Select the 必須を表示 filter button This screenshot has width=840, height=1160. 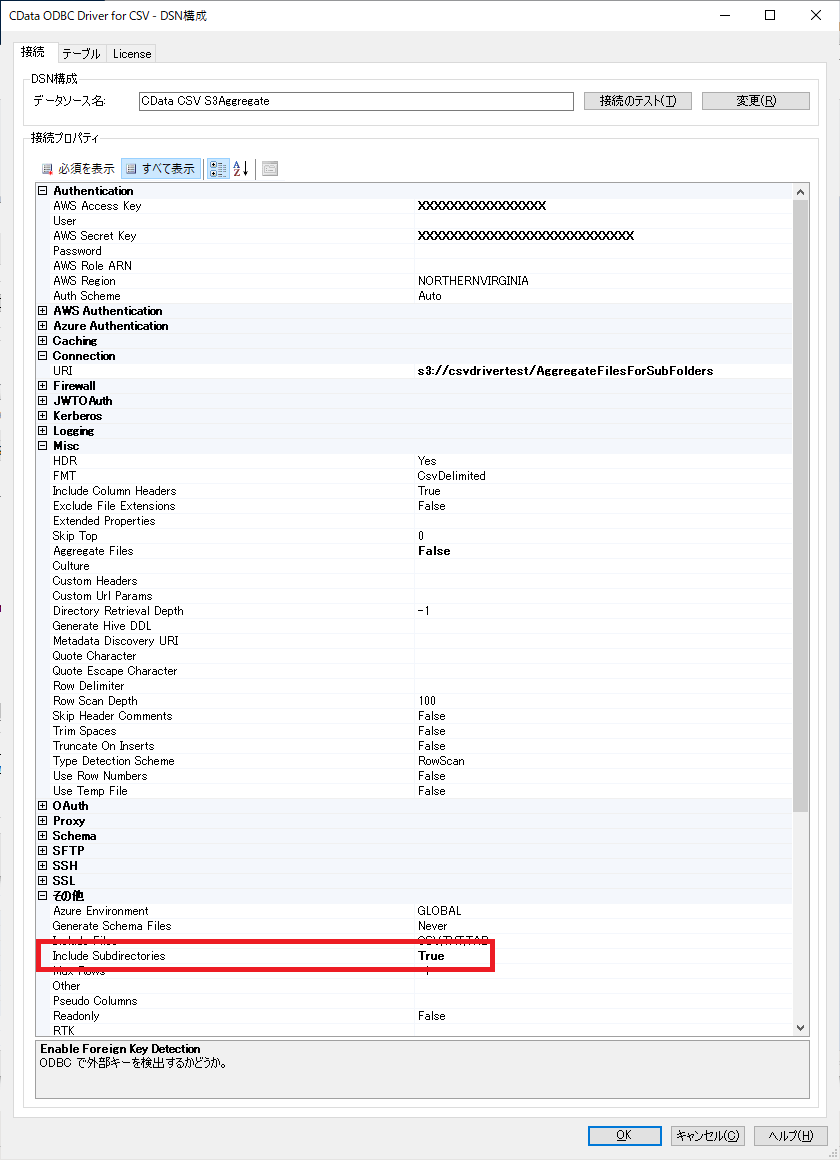tap(78, 169)
